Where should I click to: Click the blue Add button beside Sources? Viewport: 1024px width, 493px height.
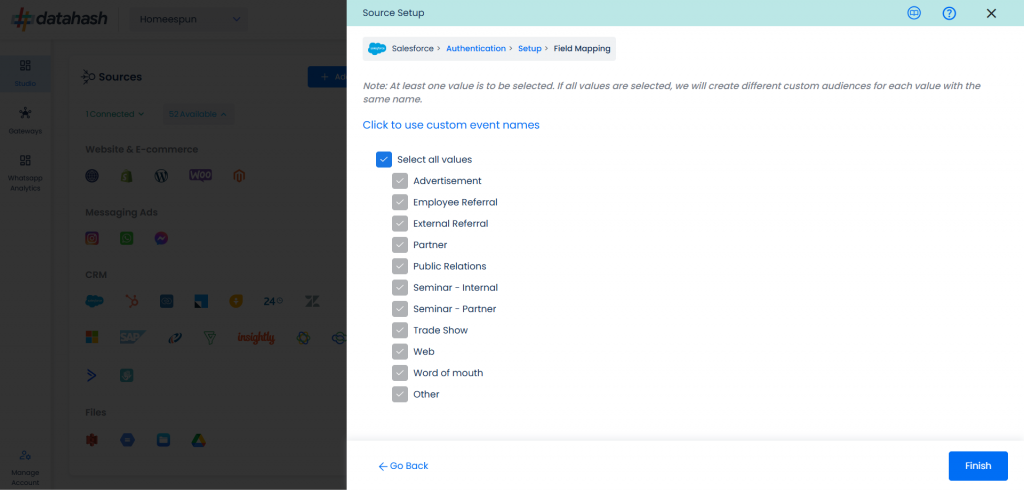point(327,77)
